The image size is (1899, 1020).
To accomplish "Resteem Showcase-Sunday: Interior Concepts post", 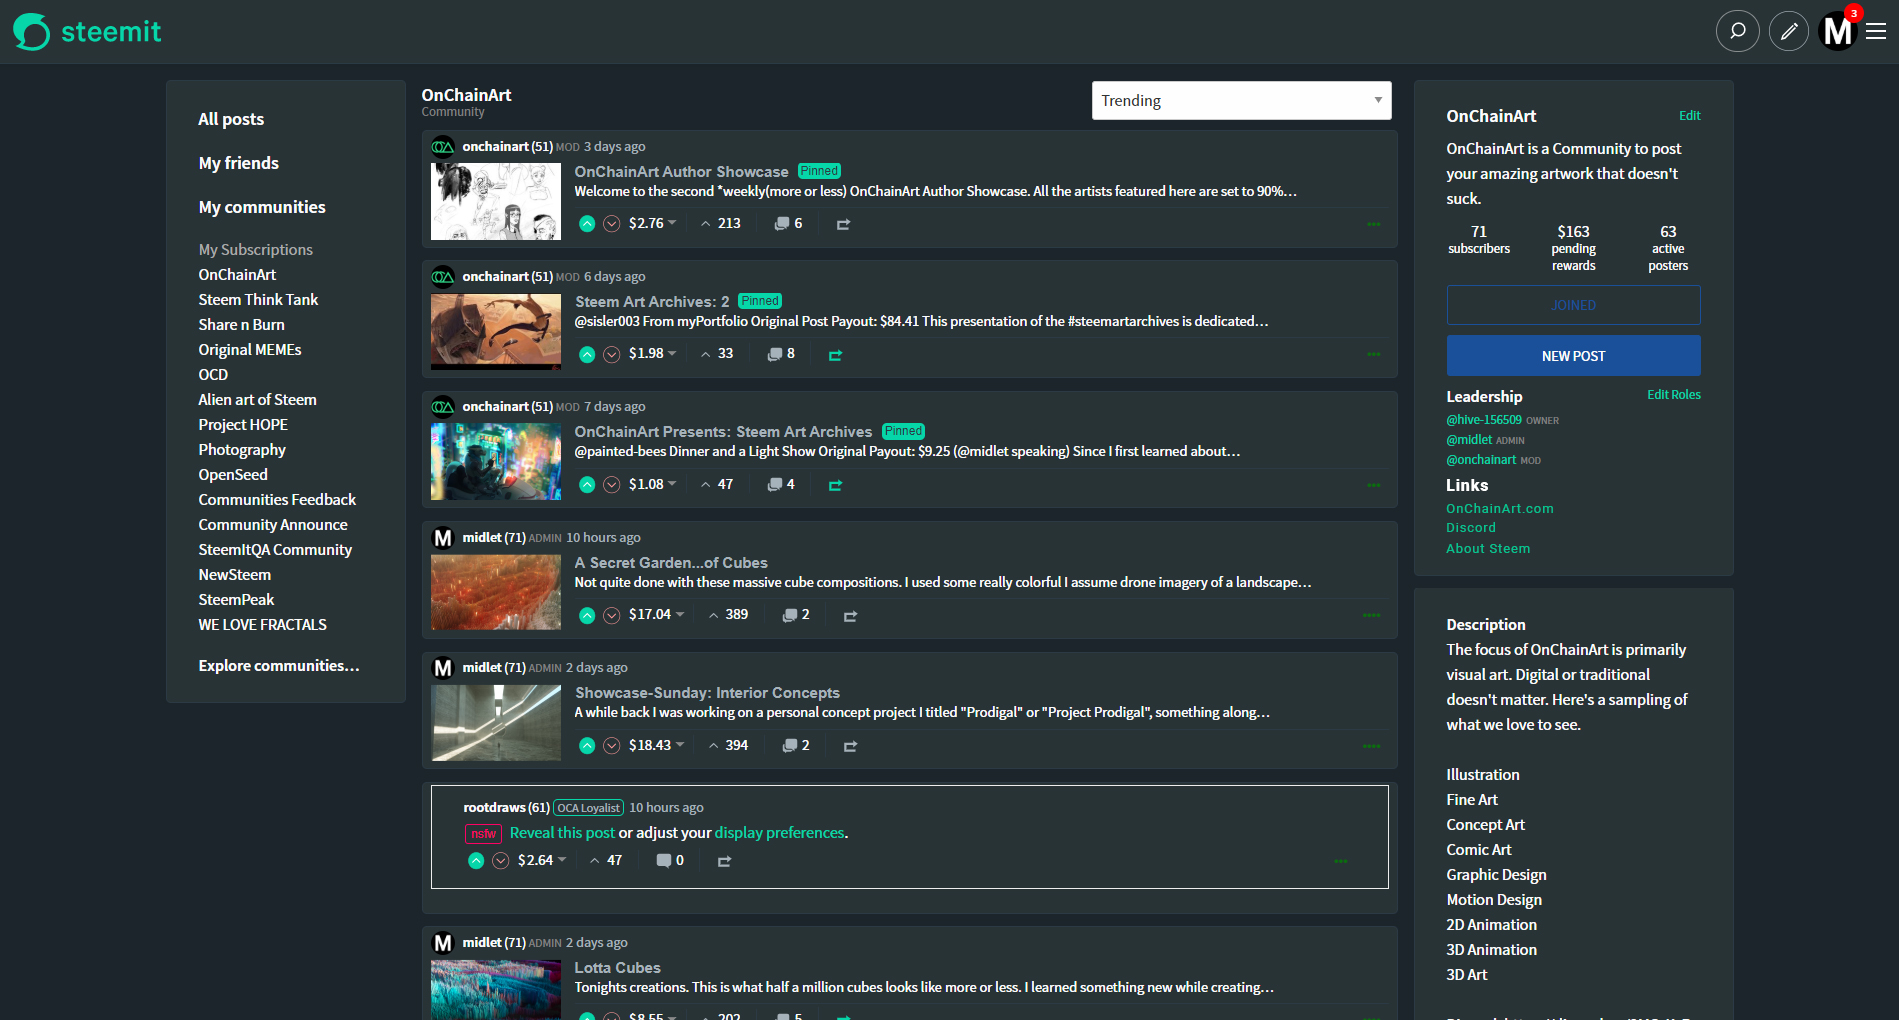I will (850, 746).
